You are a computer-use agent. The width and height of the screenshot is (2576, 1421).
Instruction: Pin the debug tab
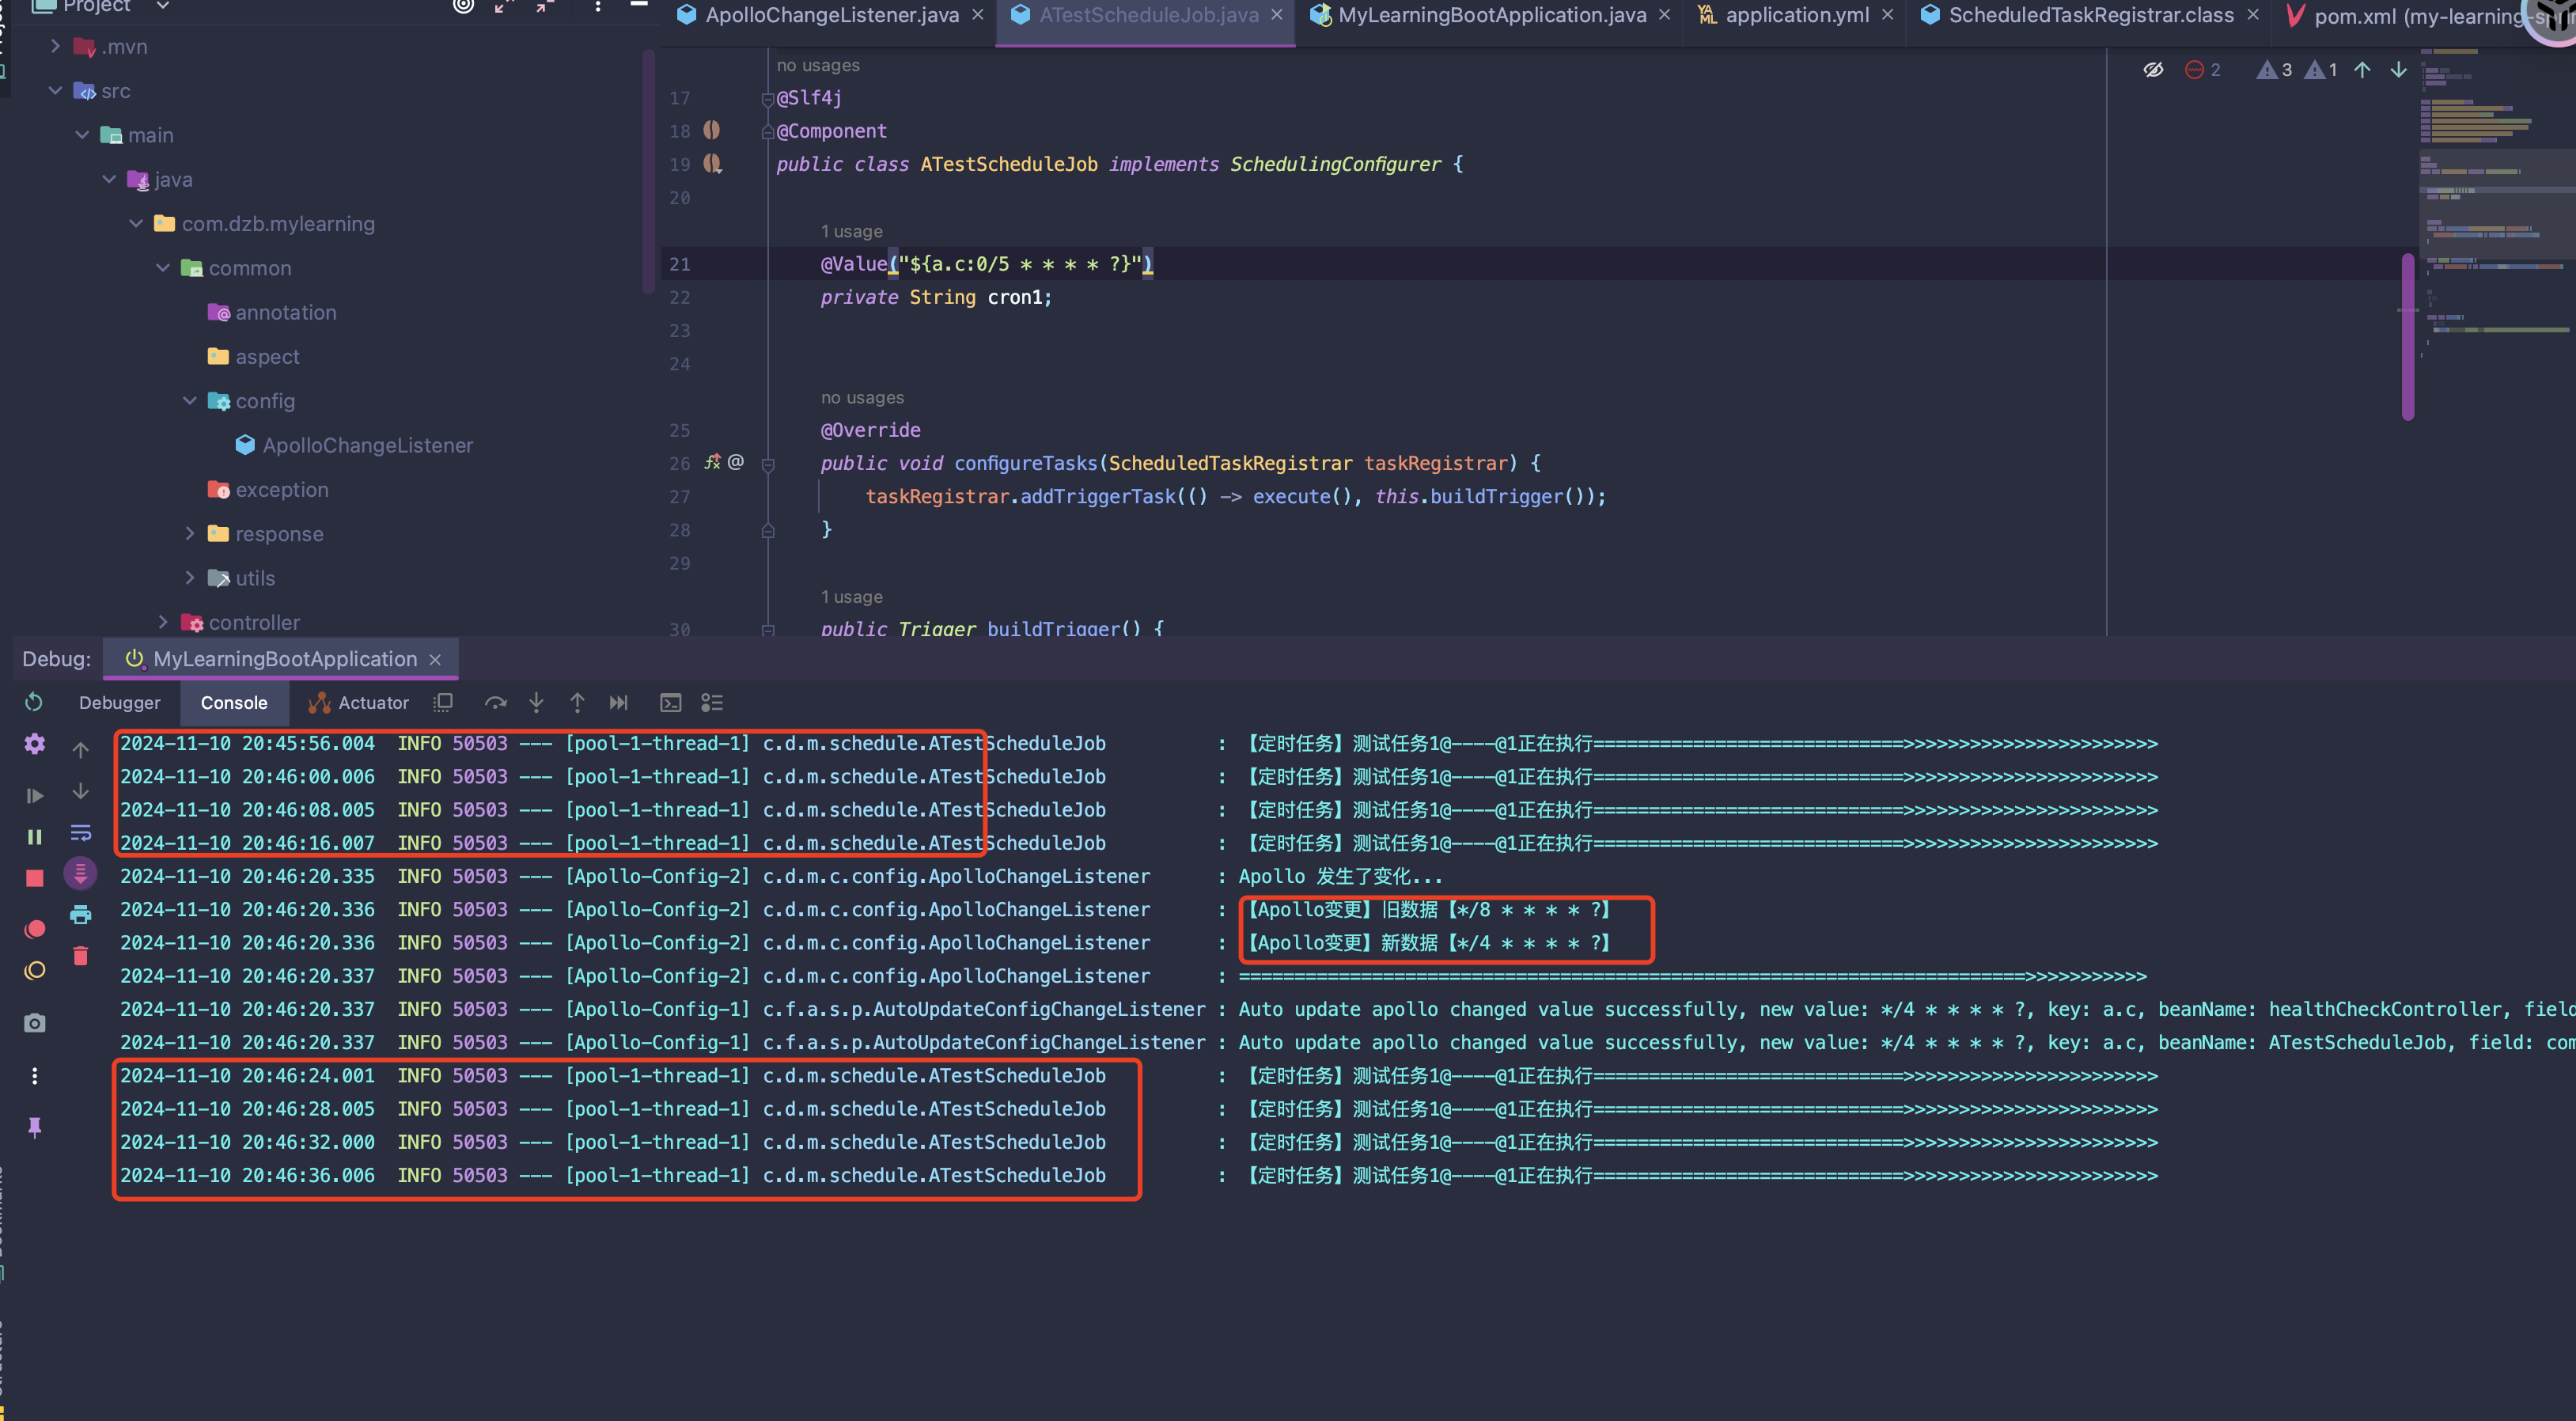pyautogui.click(x=34, y=1128)
